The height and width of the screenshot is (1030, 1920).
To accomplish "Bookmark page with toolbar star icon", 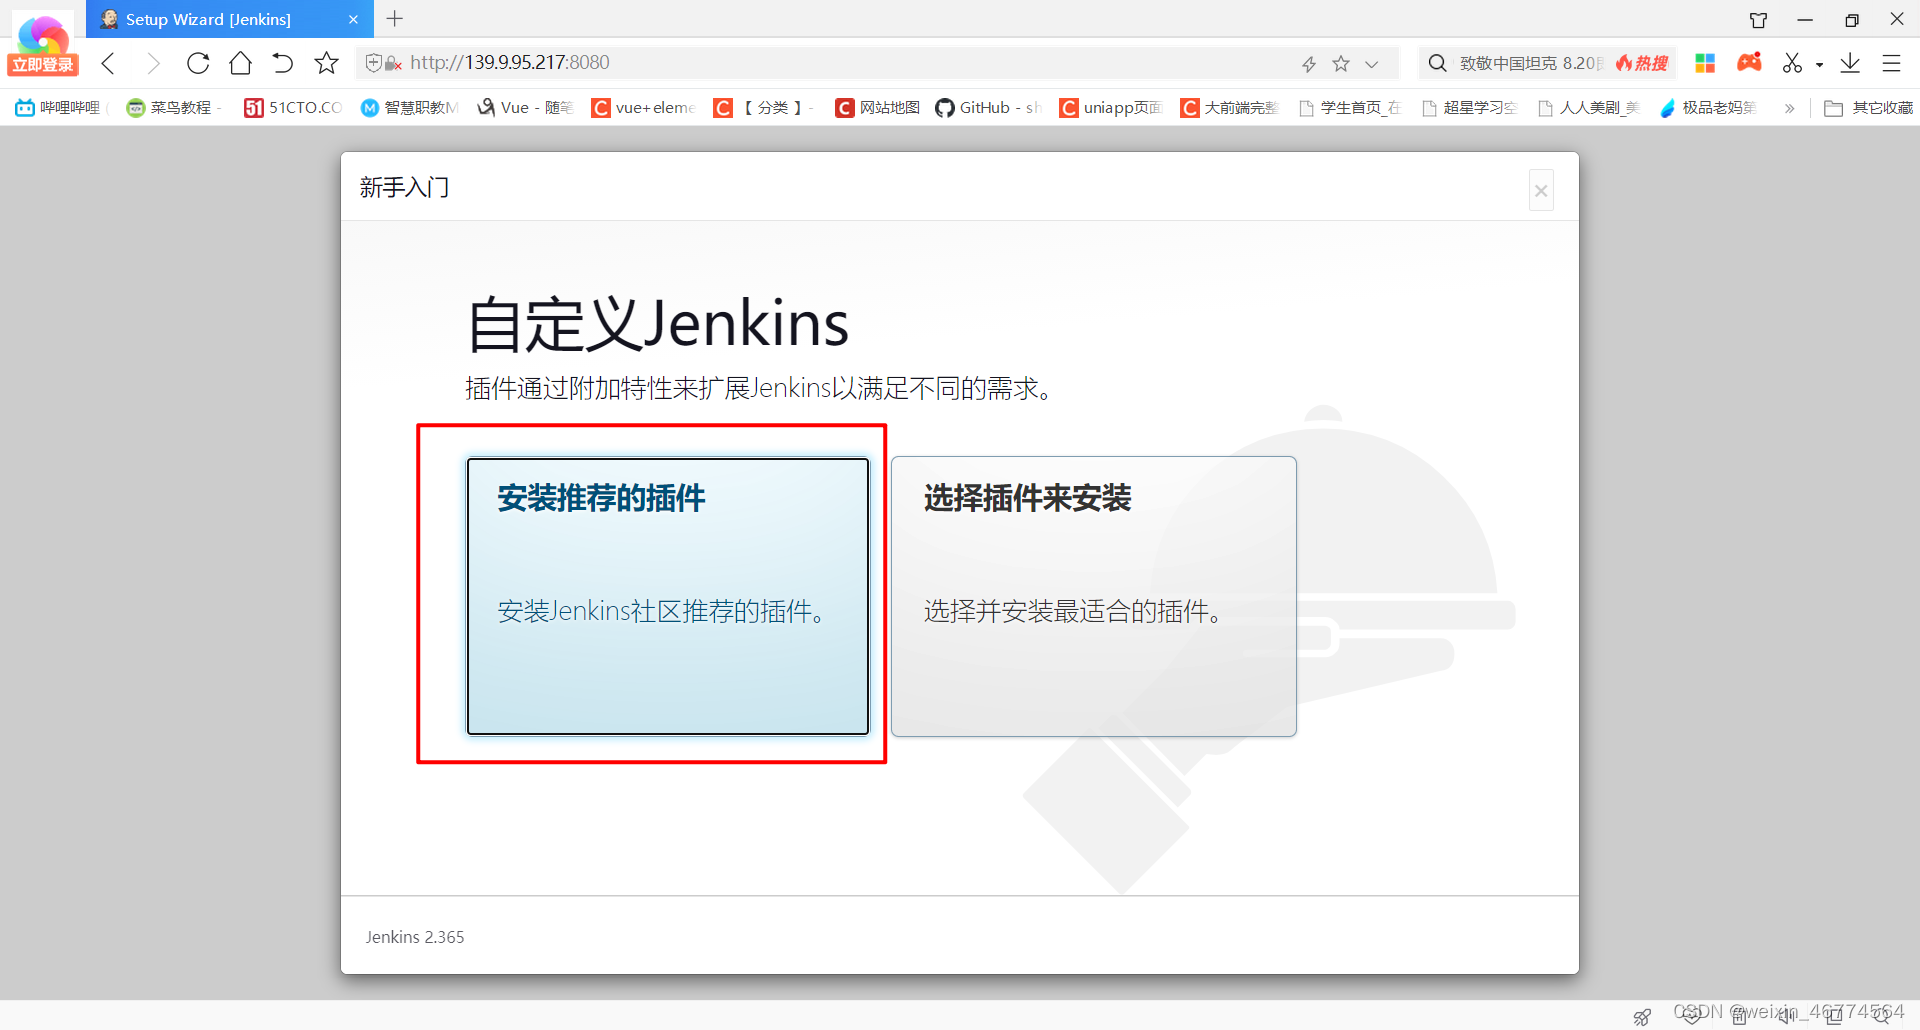I will pos(326,63).
